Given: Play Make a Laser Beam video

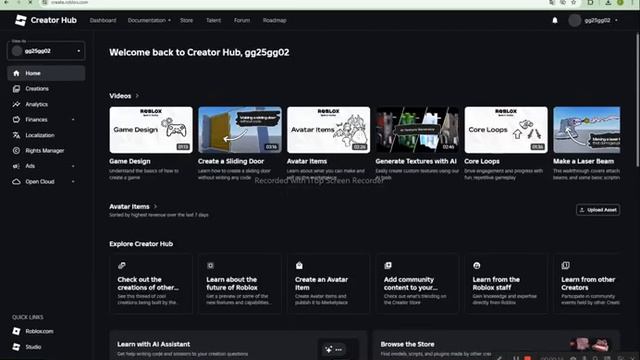Looking at the screenshot, I should (587, 130).
